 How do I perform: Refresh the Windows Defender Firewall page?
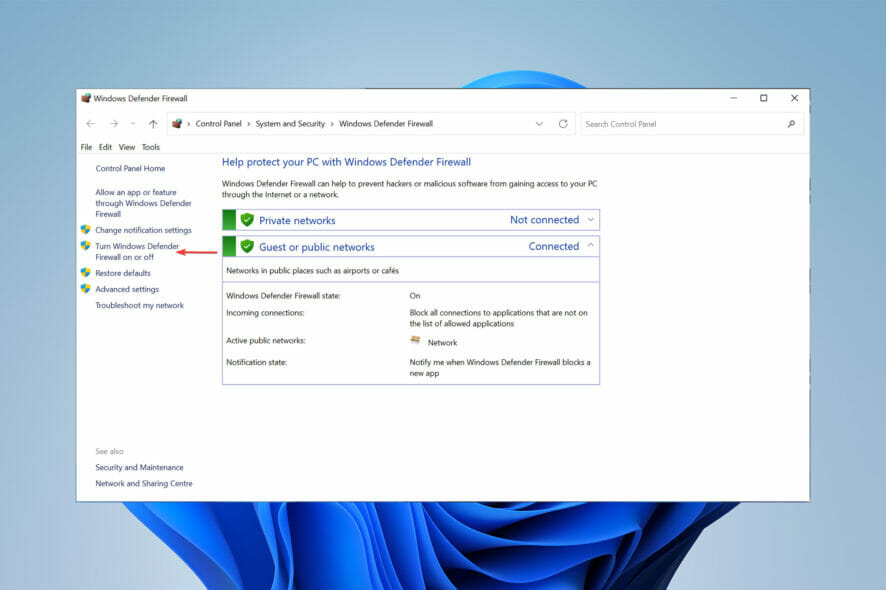563,124
